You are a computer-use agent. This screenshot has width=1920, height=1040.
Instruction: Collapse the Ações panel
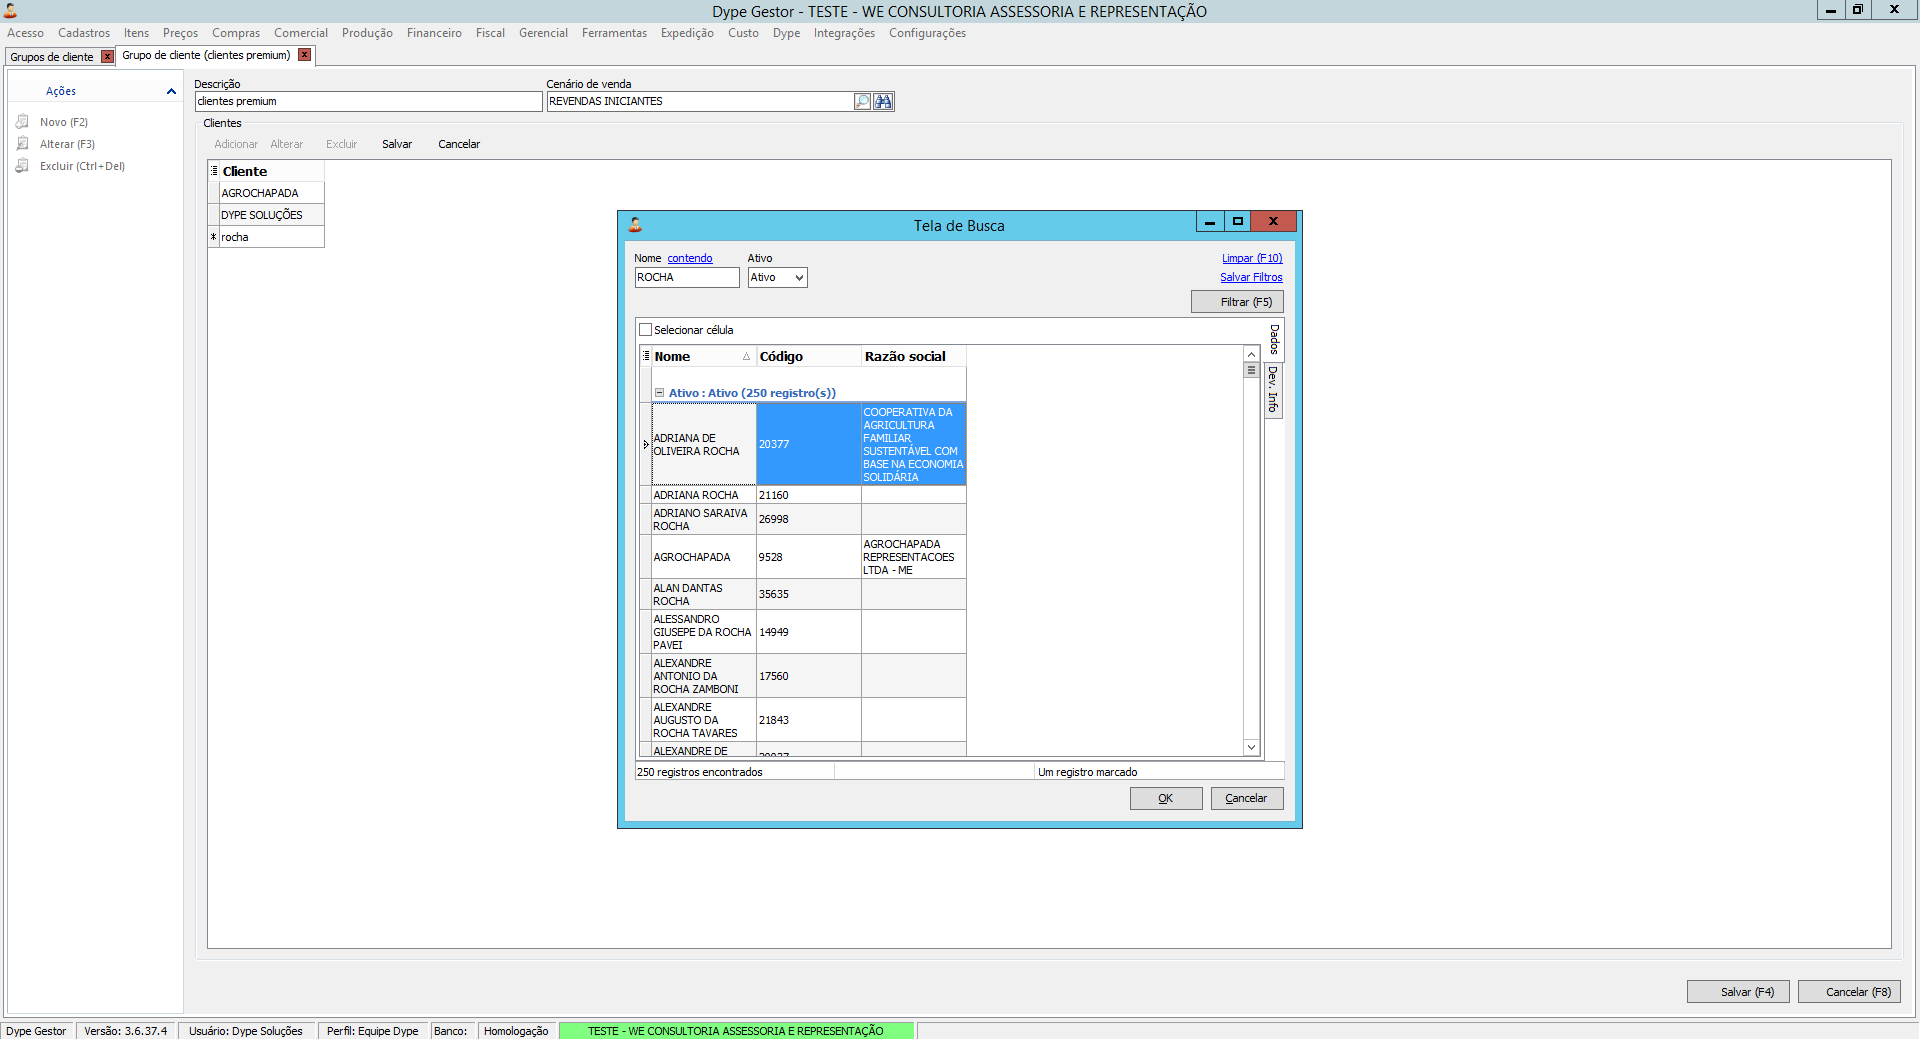171,91
